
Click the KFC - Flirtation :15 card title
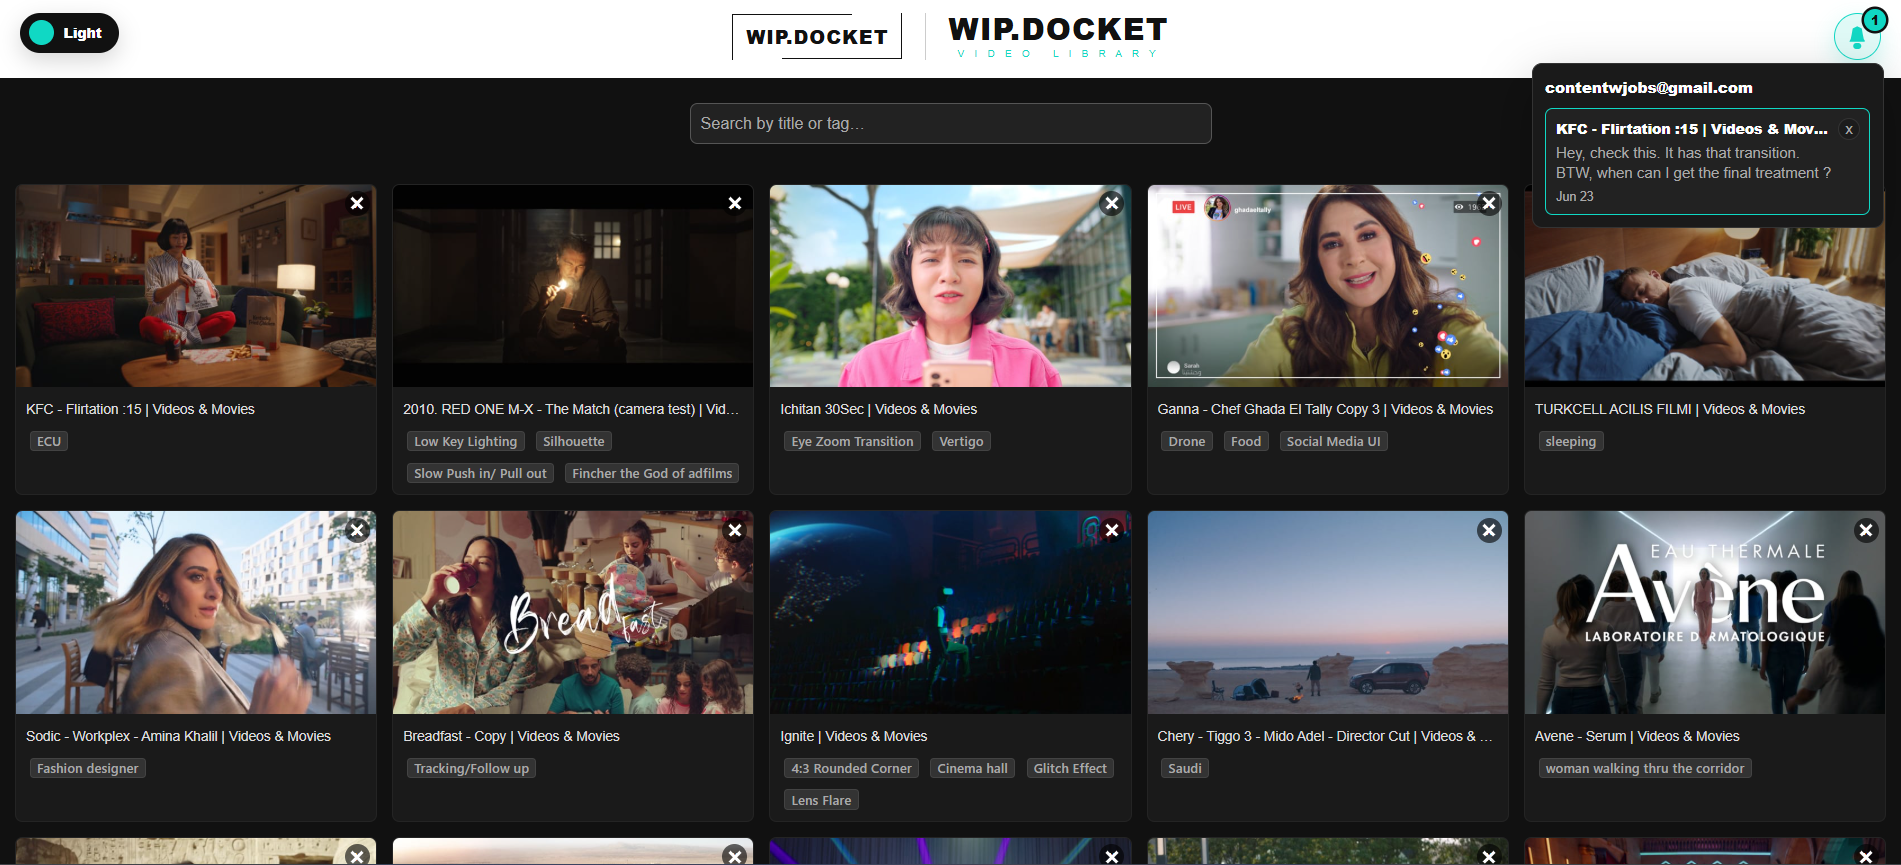tap(140, 409)
